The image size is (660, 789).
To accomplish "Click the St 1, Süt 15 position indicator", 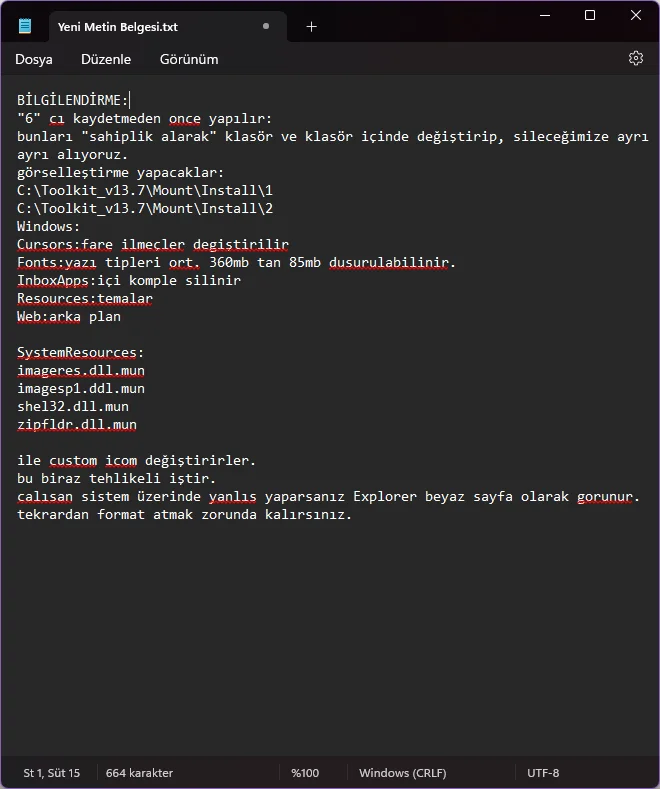I will [x=52, y=773].
